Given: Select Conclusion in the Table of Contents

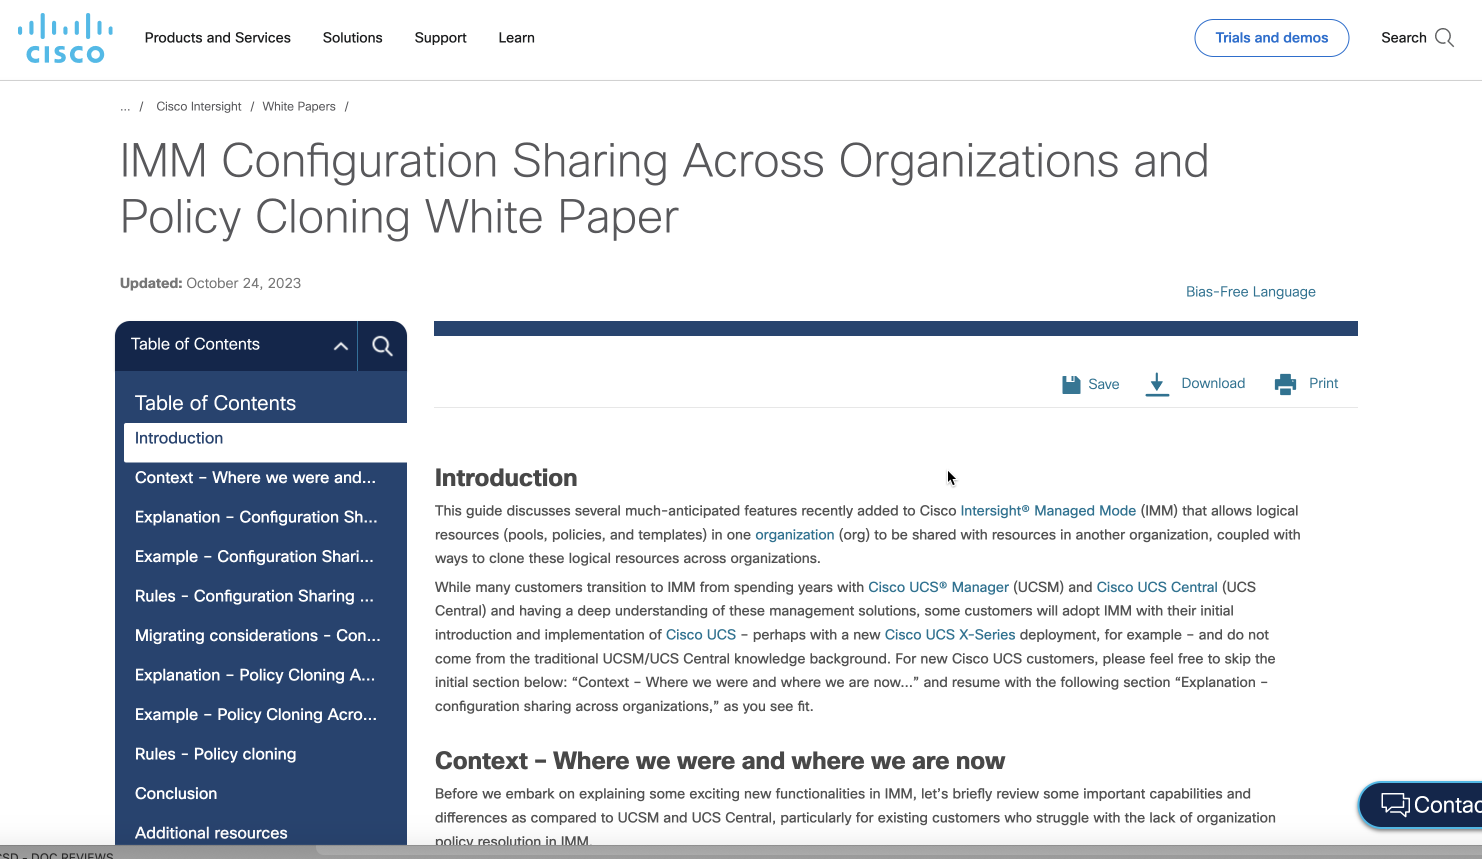Looking at the screenshot, I should click(176, 793).
